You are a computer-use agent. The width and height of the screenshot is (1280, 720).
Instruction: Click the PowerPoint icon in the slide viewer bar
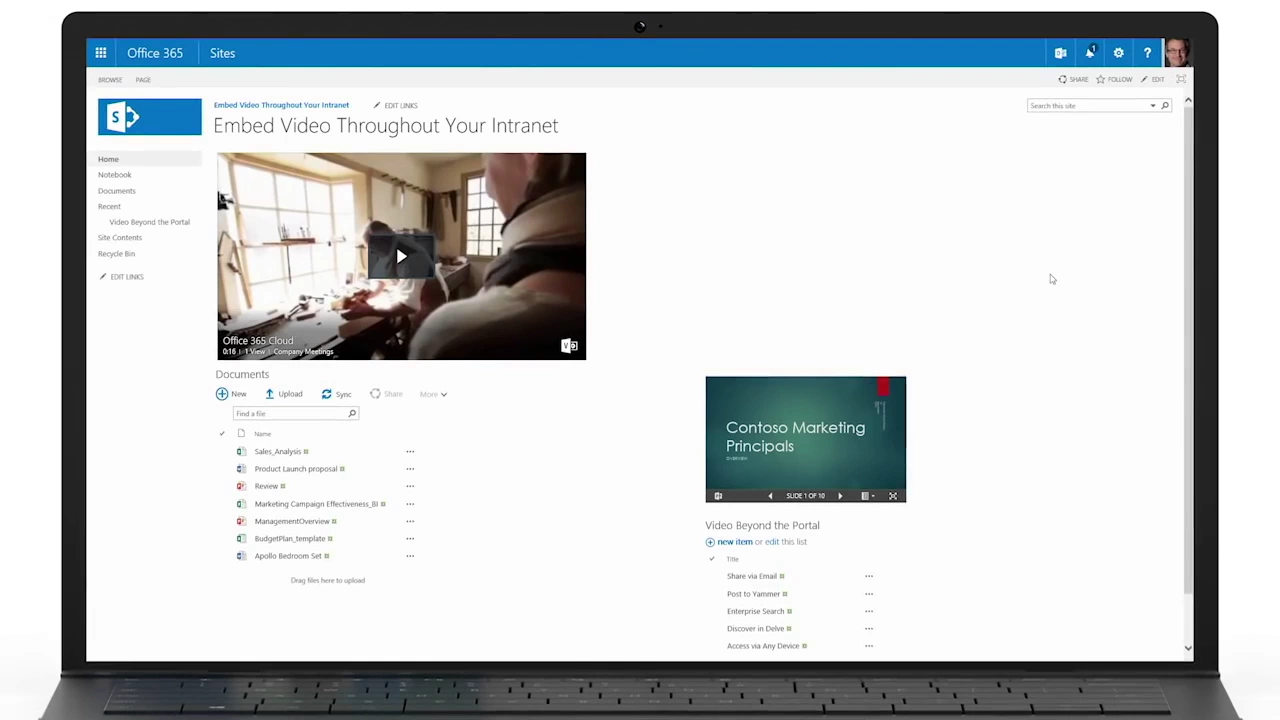coord(718,496)
